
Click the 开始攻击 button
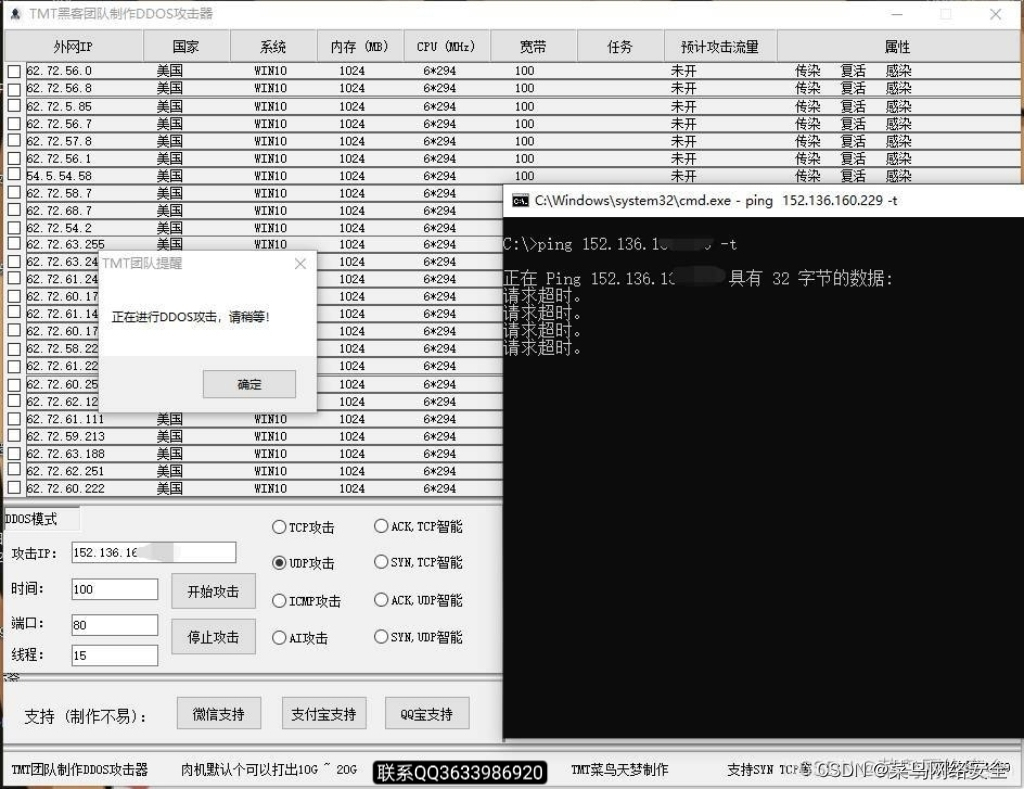tap(213, 590)
